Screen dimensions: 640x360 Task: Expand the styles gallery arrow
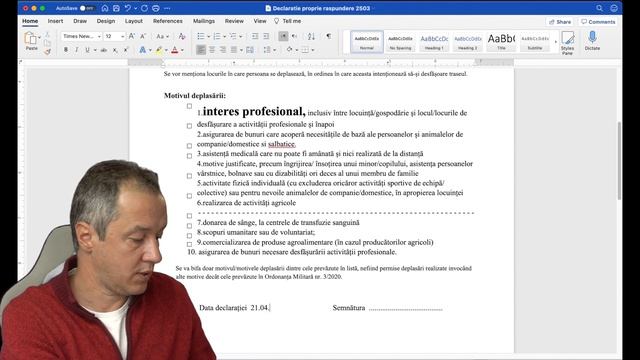555,42
